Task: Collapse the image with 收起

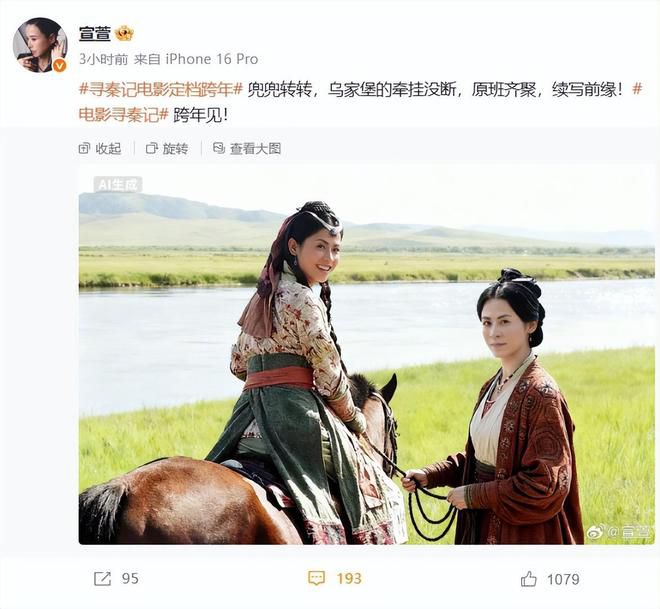Action: click(x=100, y=149)
